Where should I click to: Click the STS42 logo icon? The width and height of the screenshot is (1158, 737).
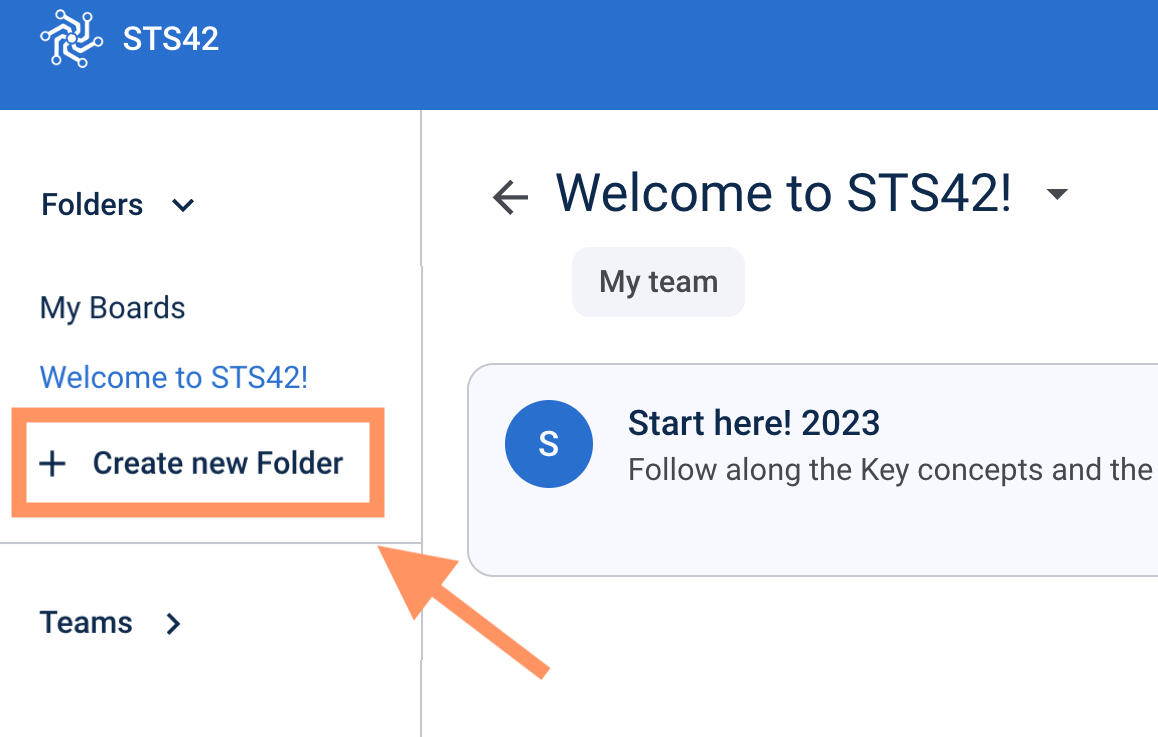71,39
